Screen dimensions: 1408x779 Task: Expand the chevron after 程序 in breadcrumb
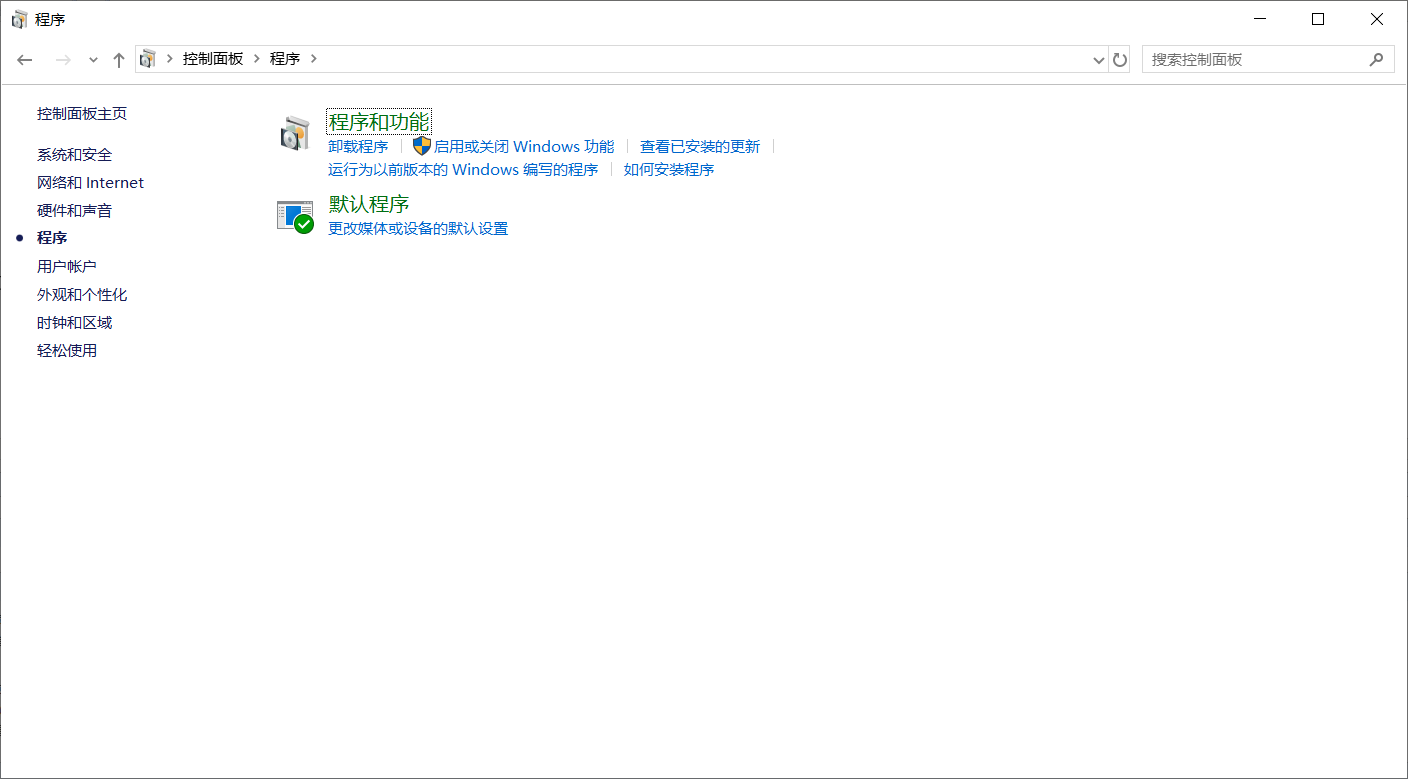pos(313,59)
